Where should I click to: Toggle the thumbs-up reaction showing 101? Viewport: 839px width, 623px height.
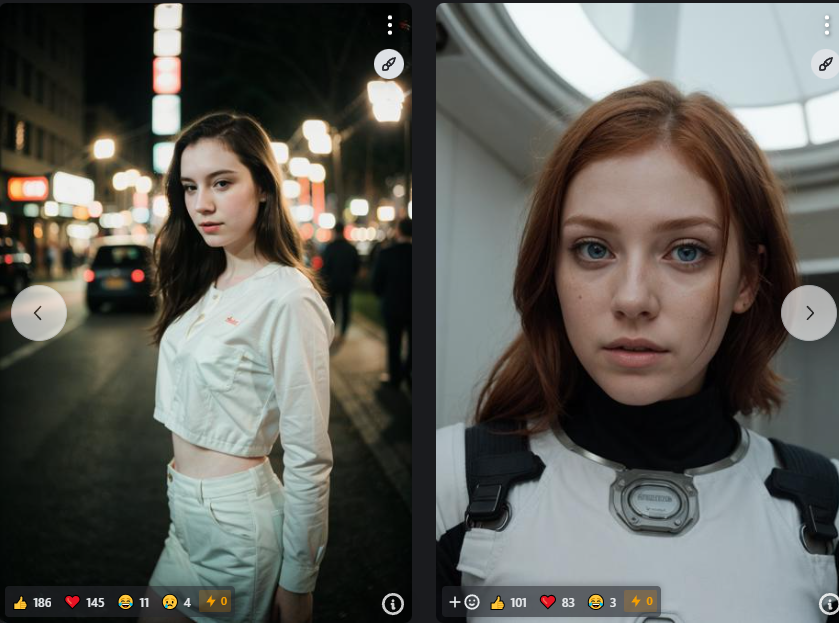pyautogui.click(x=508, y=602)
